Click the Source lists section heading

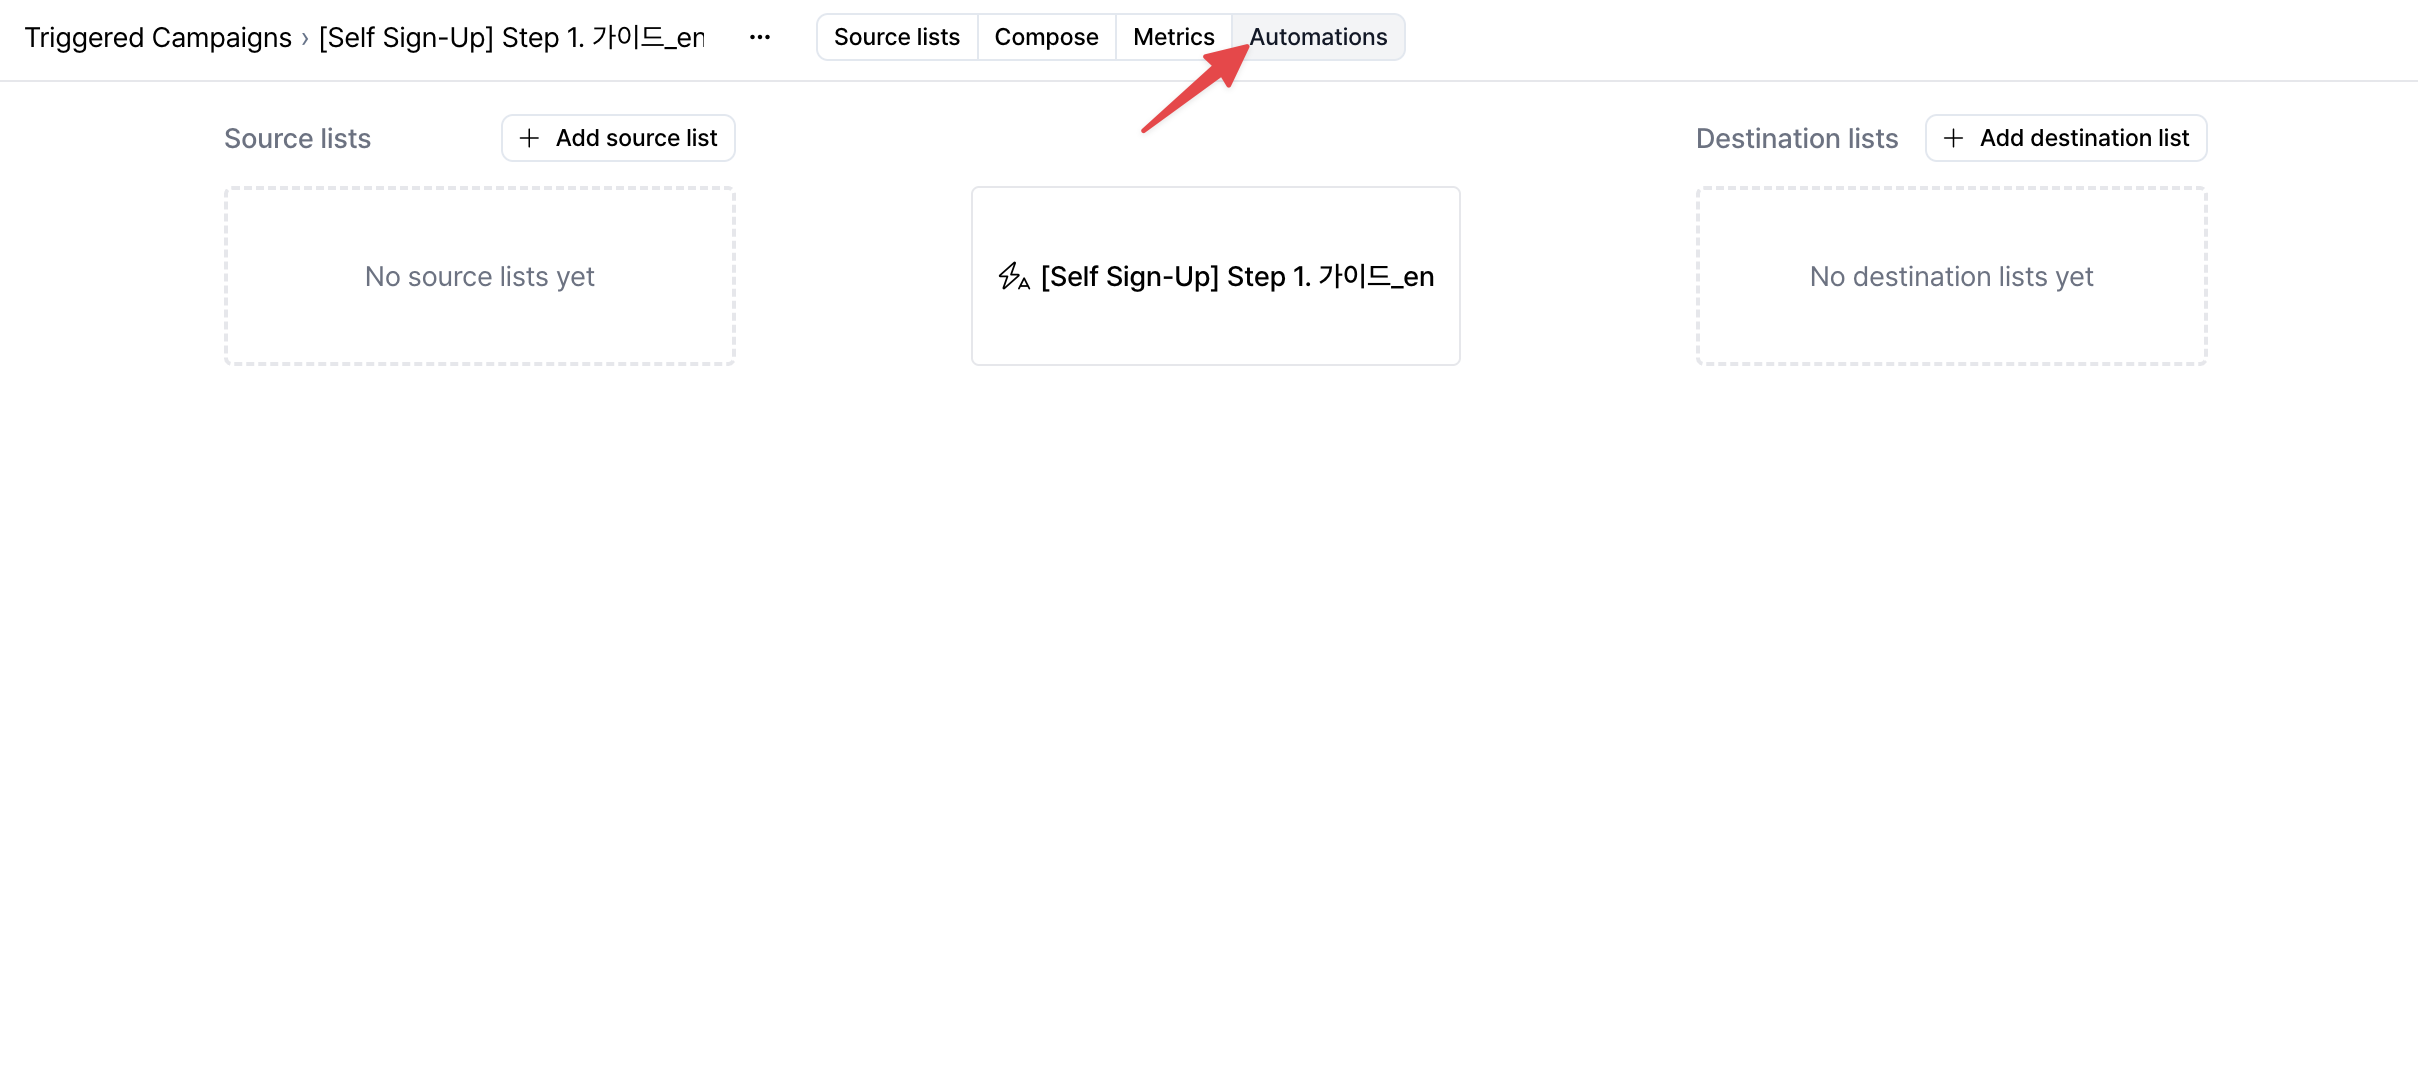point(297,138)
